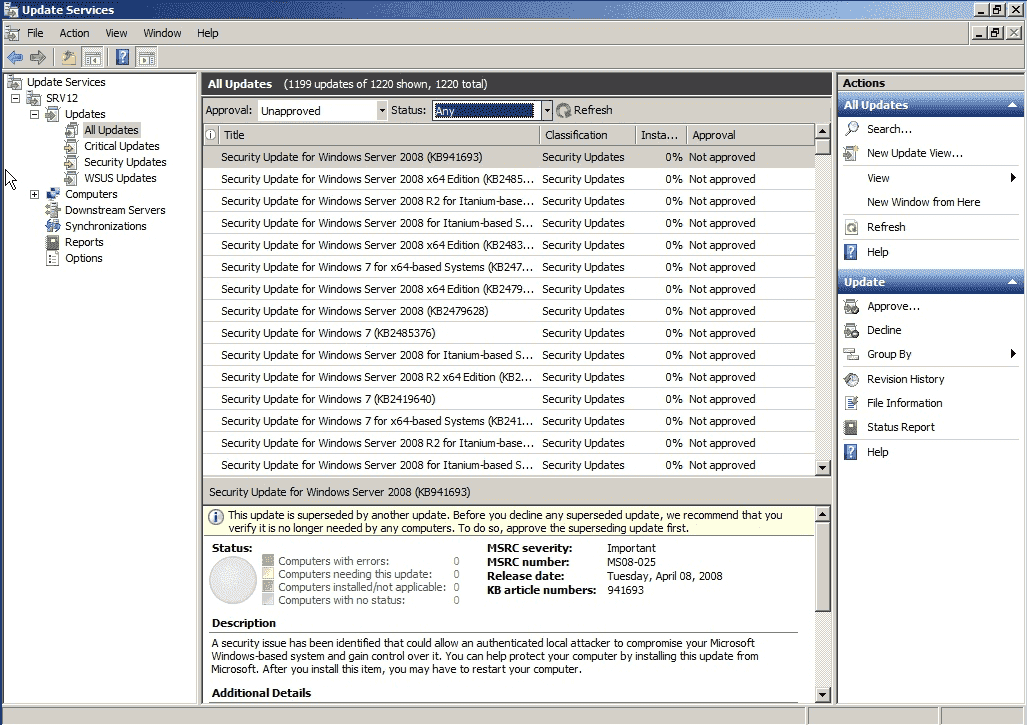Screen dimensions: 1027x725
Task: Collapse the All Updates actions section
Action: point(1012,105)
